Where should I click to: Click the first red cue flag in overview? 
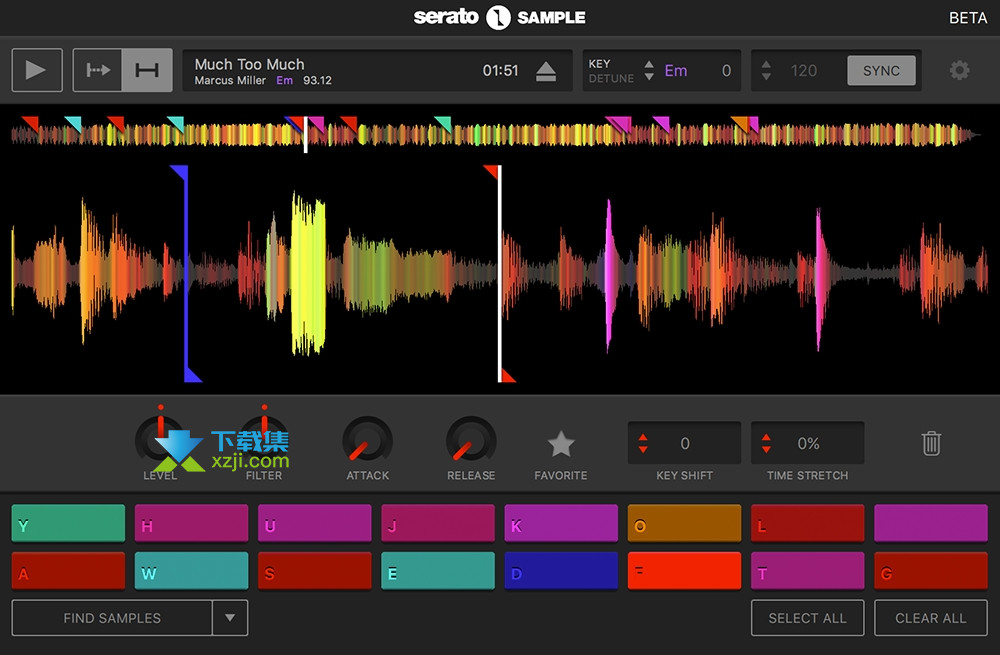point(31,123)
